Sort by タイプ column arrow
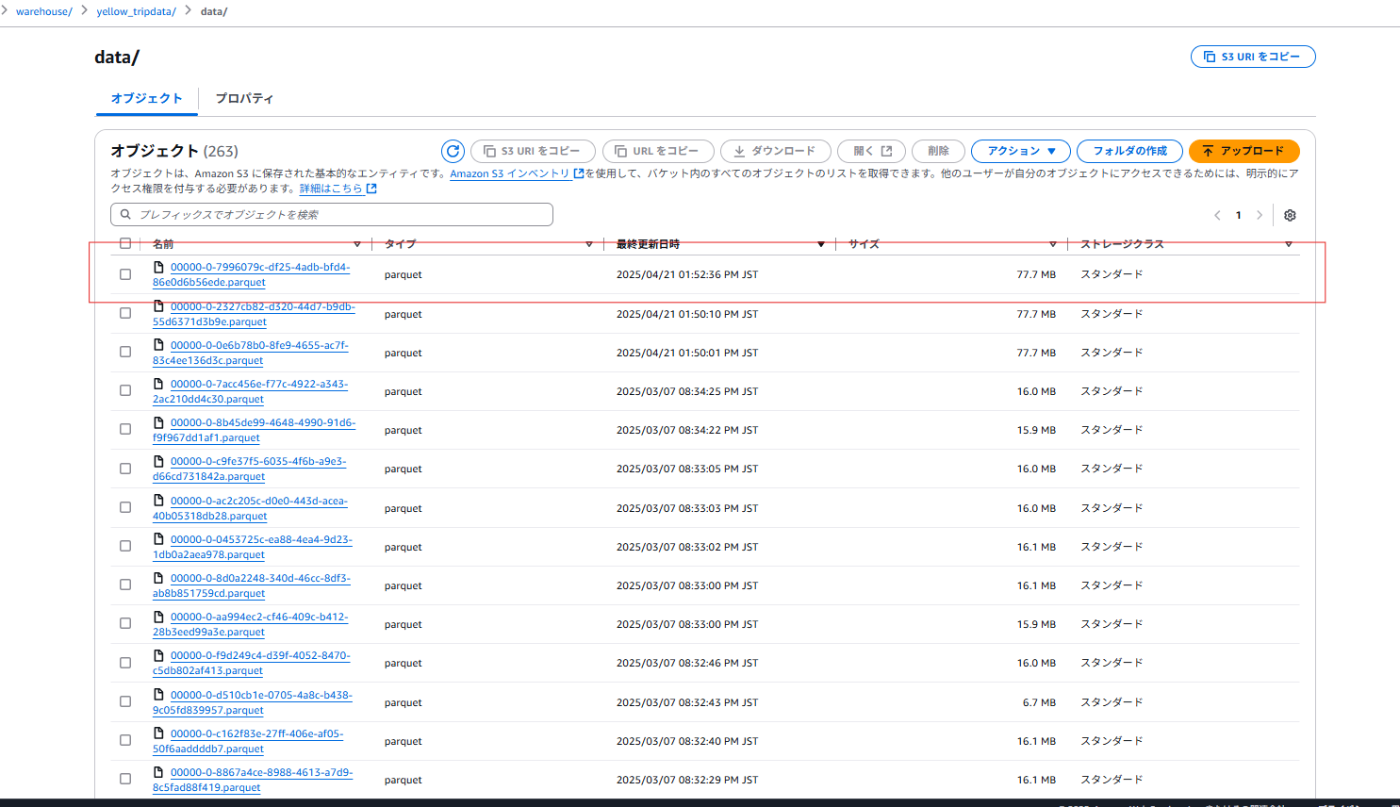1400x807 pixels. click(x=589, y=245)
